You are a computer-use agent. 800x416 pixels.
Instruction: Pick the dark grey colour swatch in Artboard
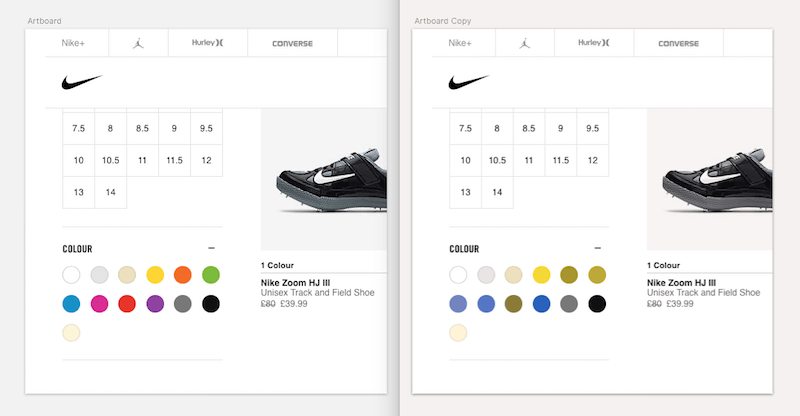coord(183,304)
